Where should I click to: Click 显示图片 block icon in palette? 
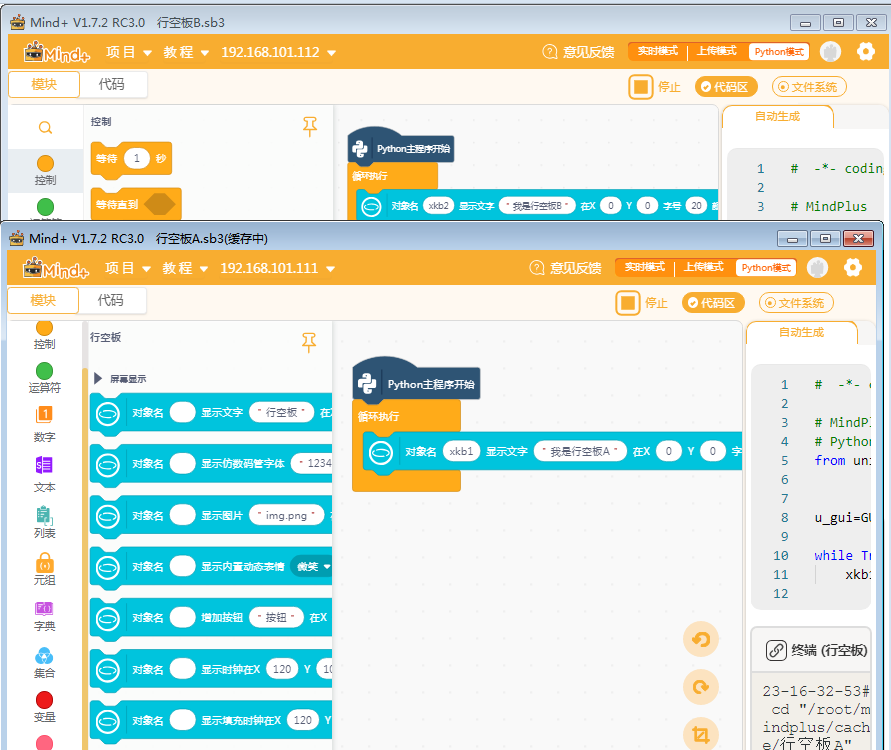(x=108, y=516)
